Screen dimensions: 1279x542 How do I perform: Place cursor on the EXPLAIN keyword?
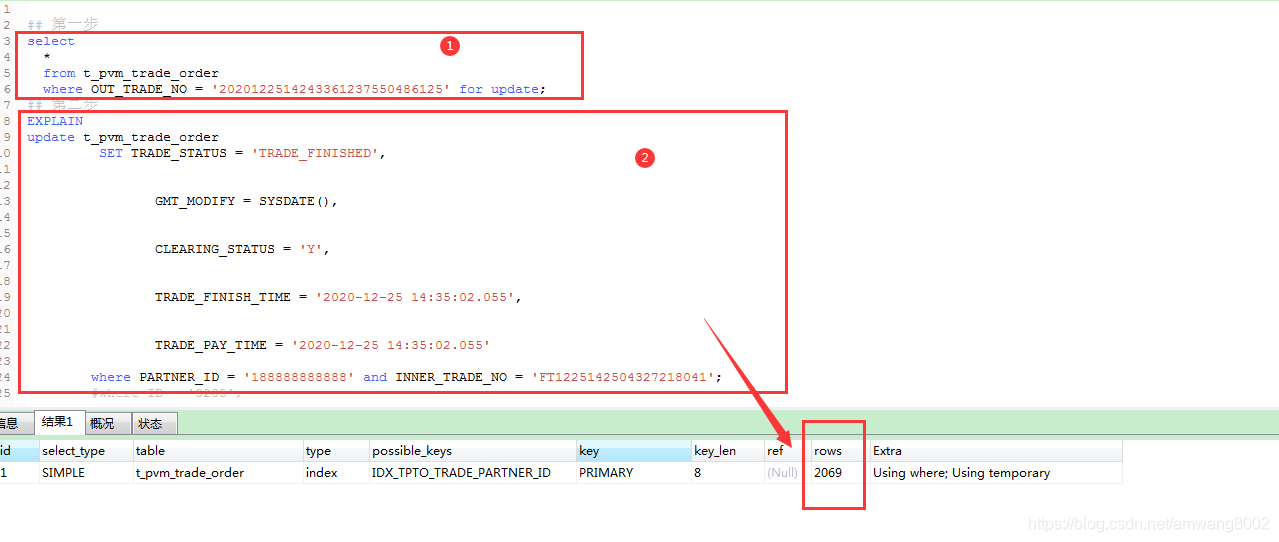pos(55,121)
